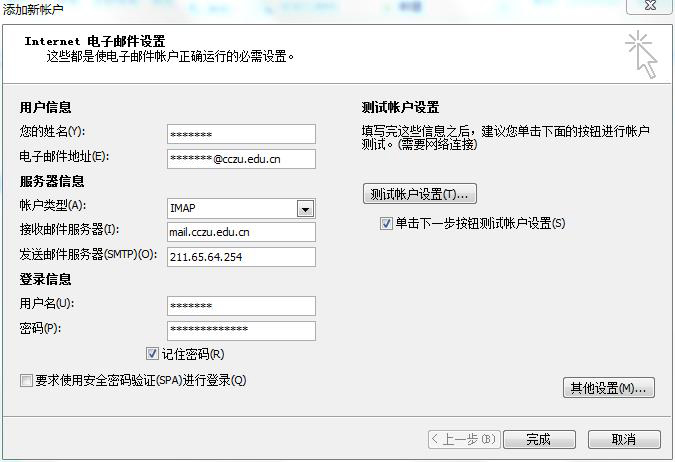The height and width of the screenshot is (462, 675).
Task: Toggle 单击下一步按钮测试帐户设置 checkbox
Action: tap(386, 223)
